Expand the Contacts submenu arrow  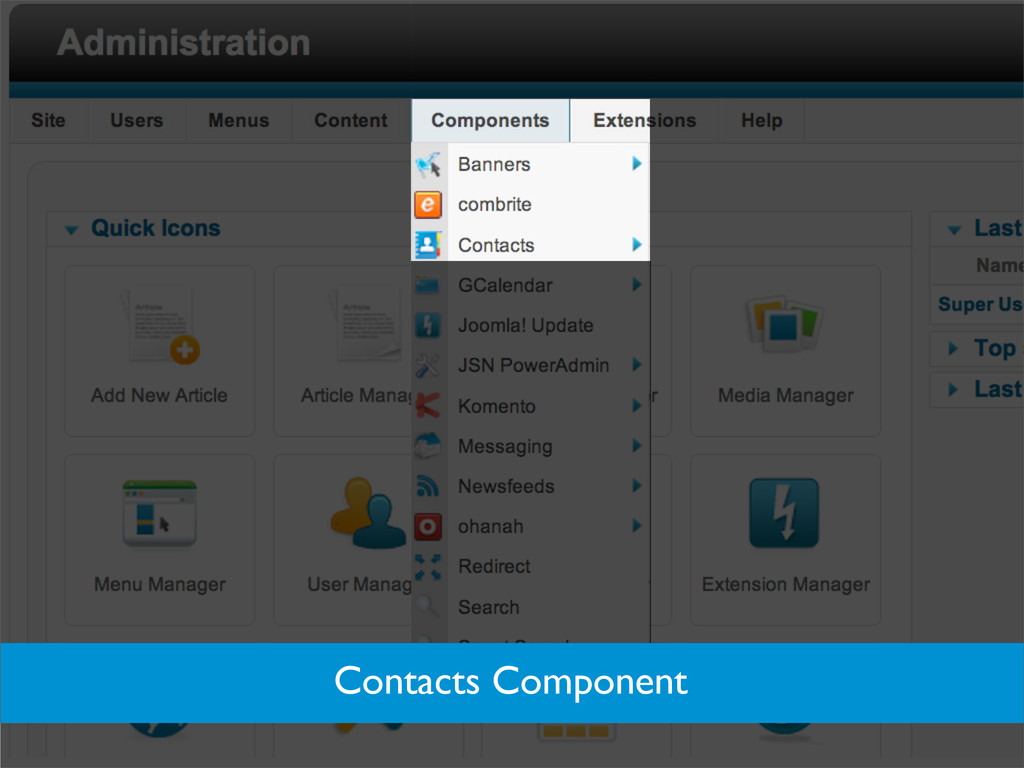coord(636,244)
